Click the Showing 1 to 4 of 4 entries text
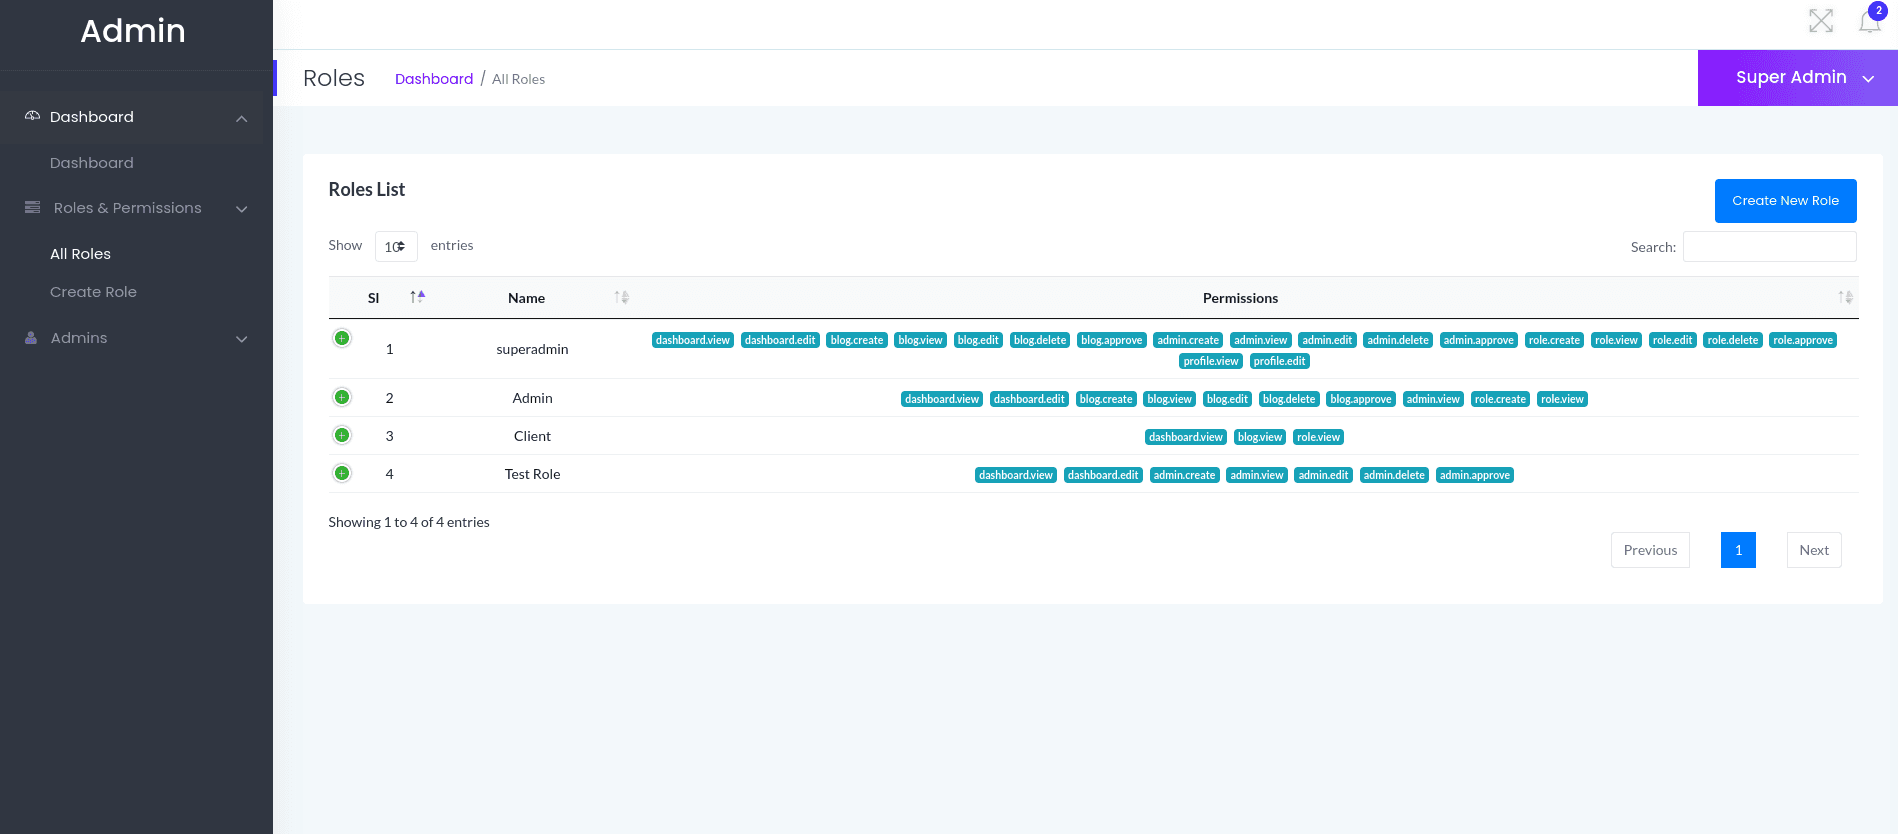1898x834 pixels. 409,522
